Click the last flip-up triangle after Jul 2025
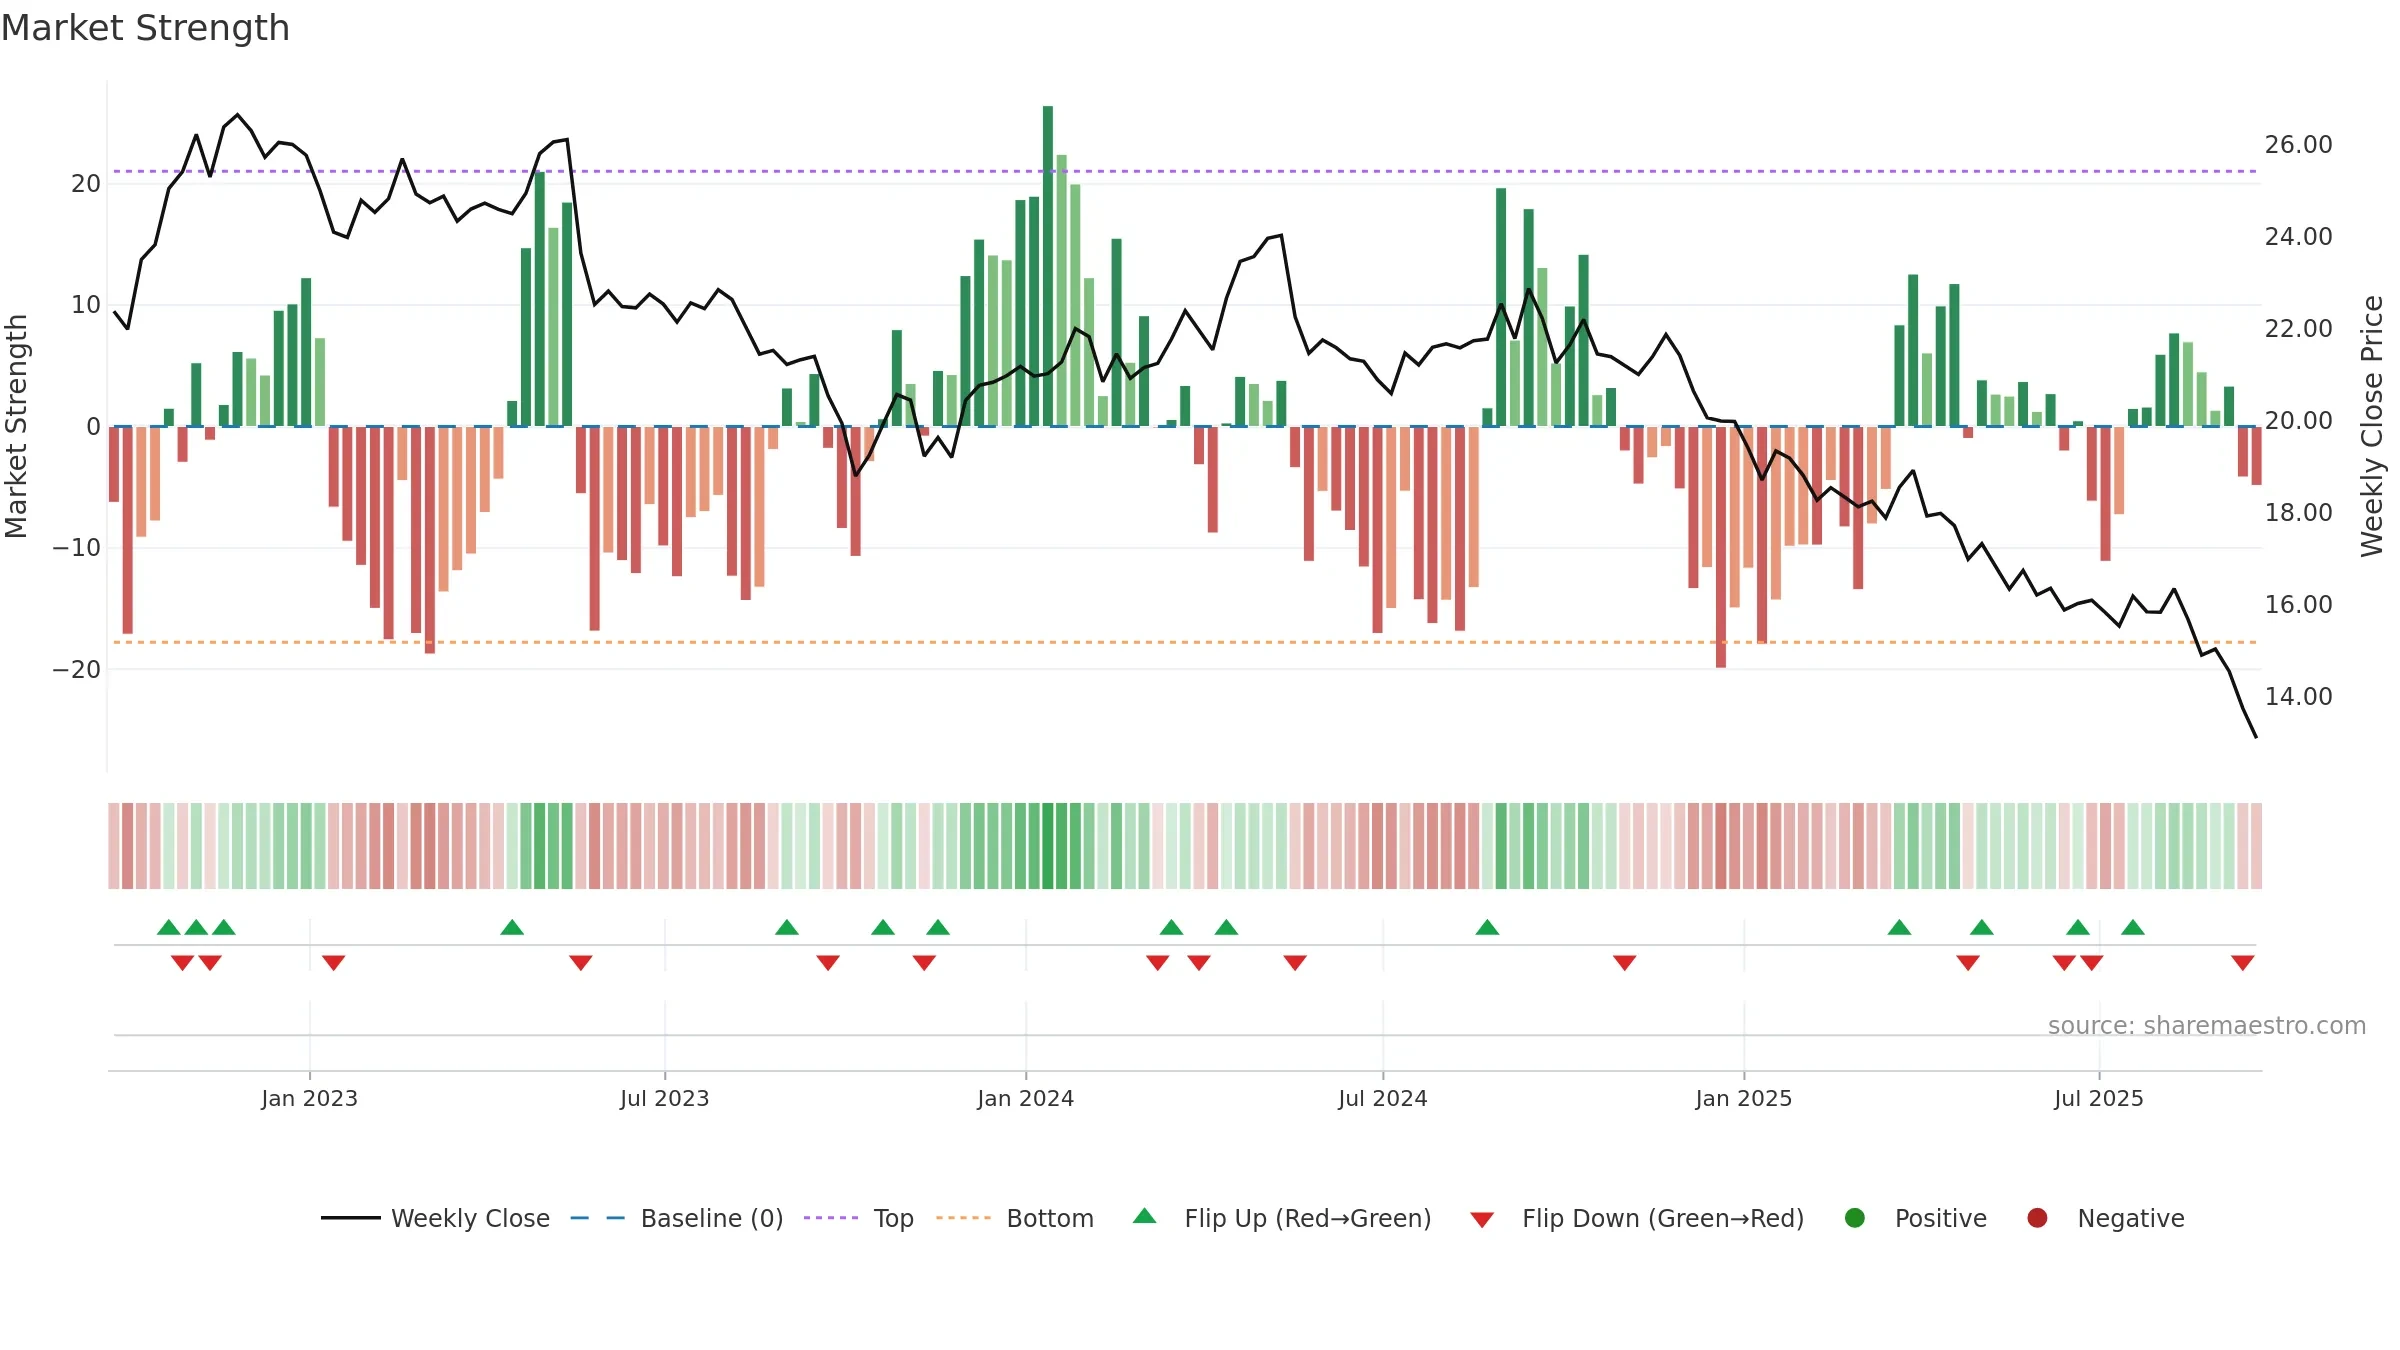Viewport: 2400px width, 1350px height. (x=2132, y=927)
